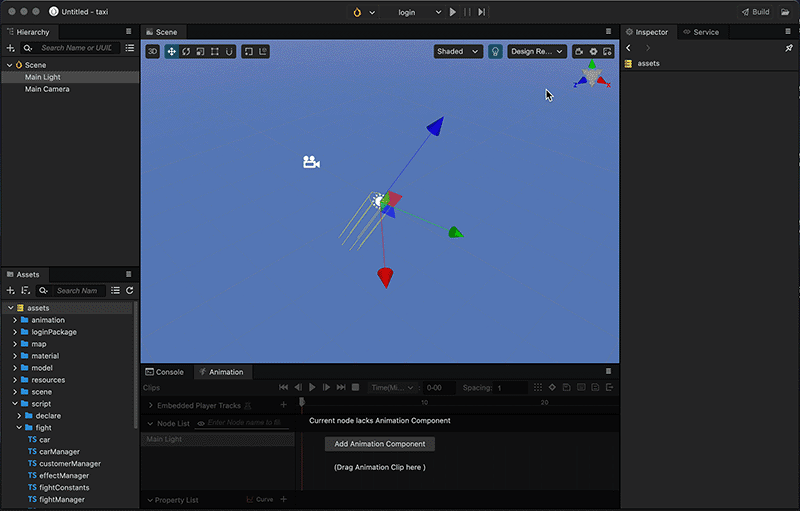The width and height of the screenshot is (800, 511).
Task: Click the timeline ruler at frame 10
Action: (x=423, y=402)
